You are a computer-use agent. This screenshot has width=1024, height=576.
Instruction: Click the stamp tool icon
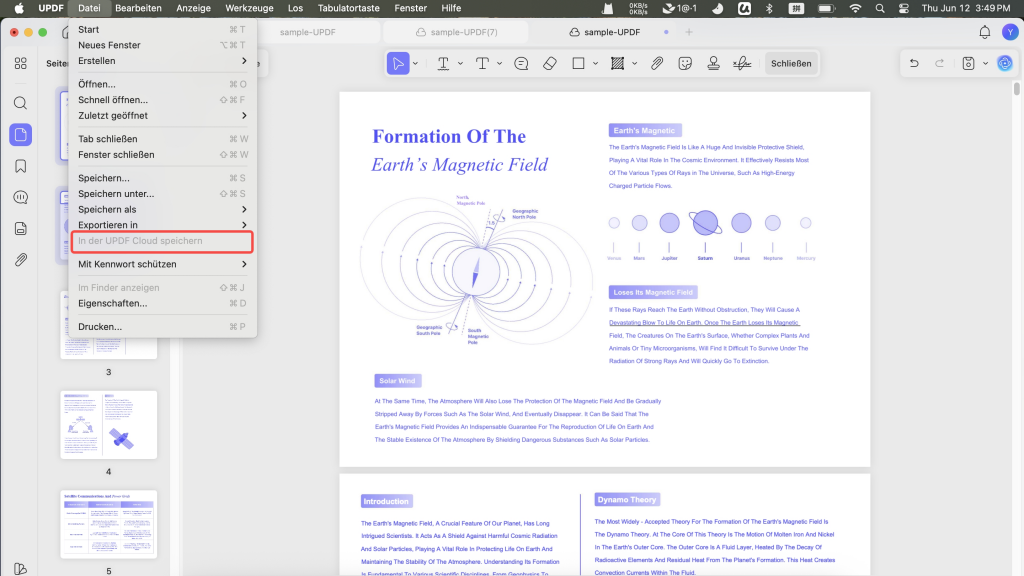click(x=713, y=63)
